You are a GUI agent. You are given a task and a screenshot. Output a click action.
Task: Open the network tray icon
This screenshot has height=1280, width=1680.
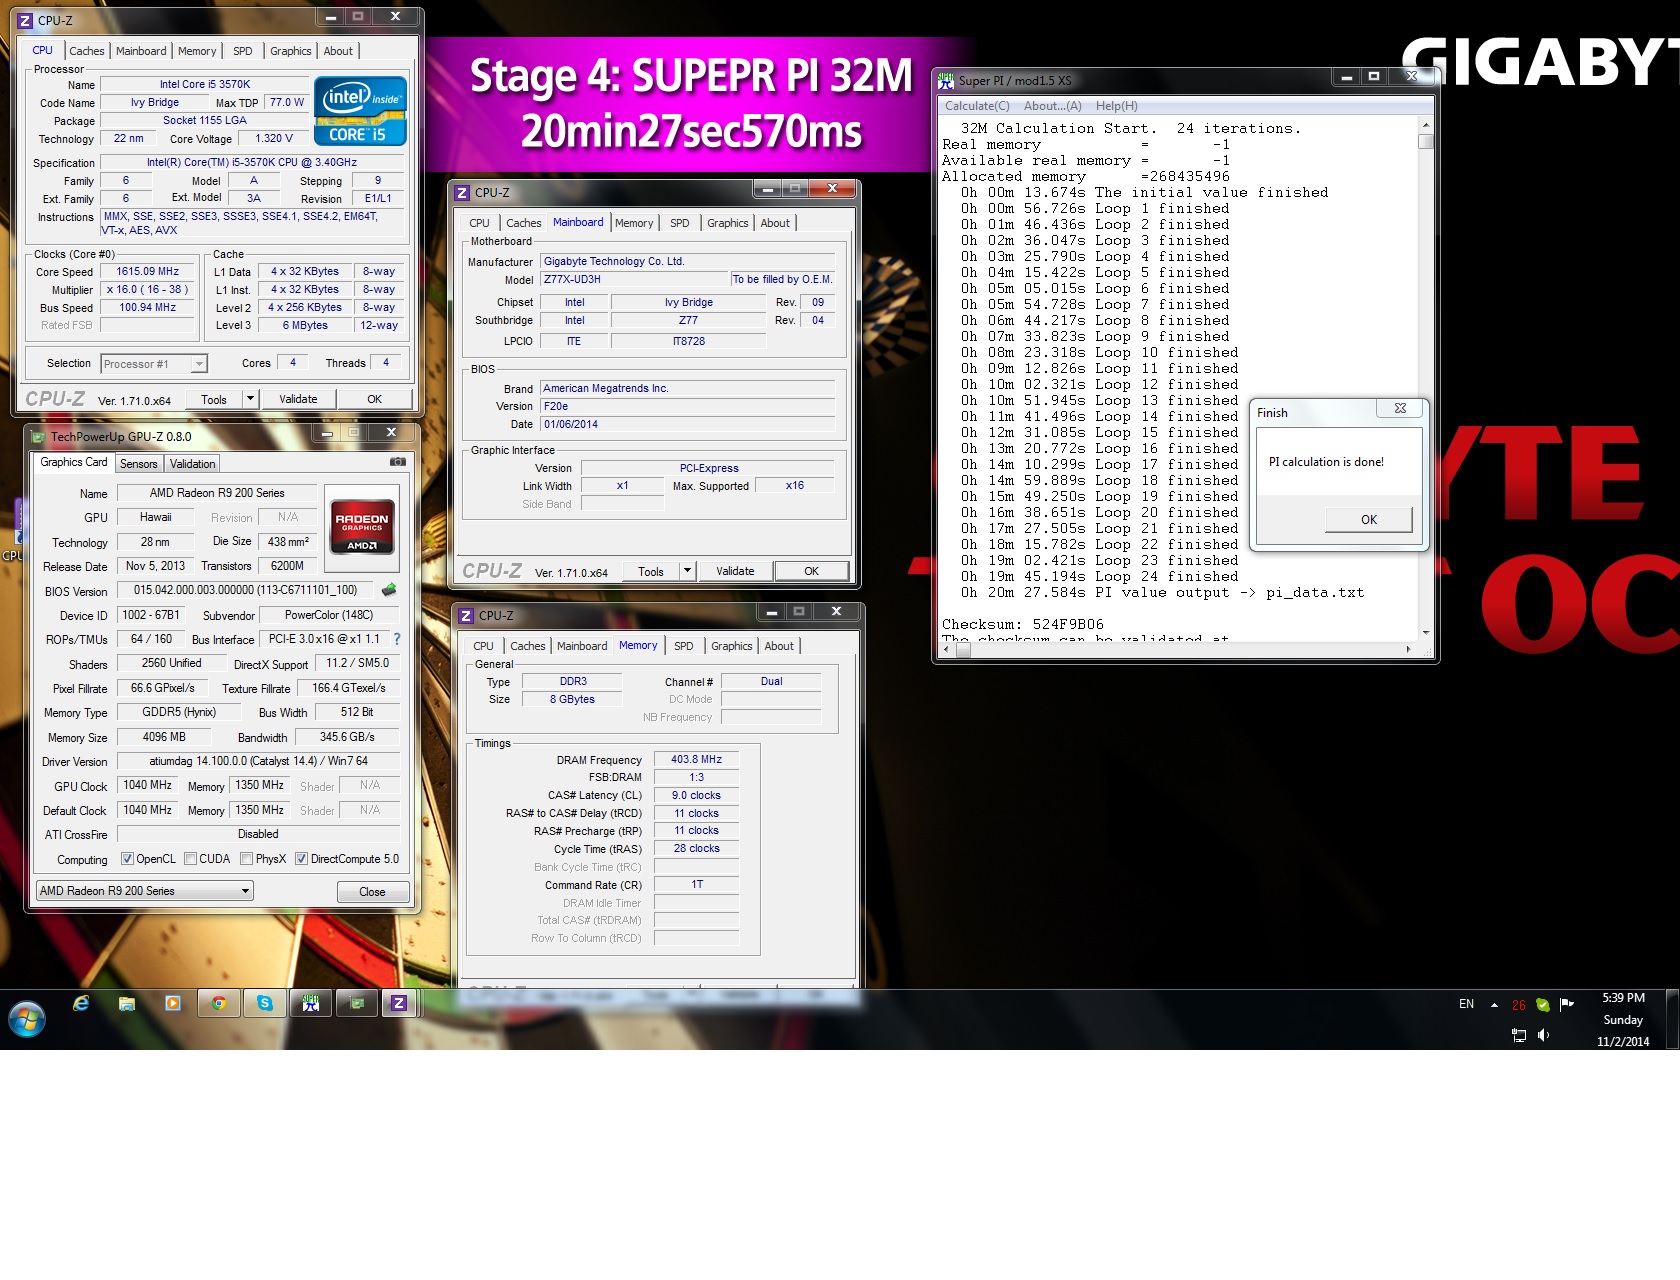[x=1519, y=1035]
